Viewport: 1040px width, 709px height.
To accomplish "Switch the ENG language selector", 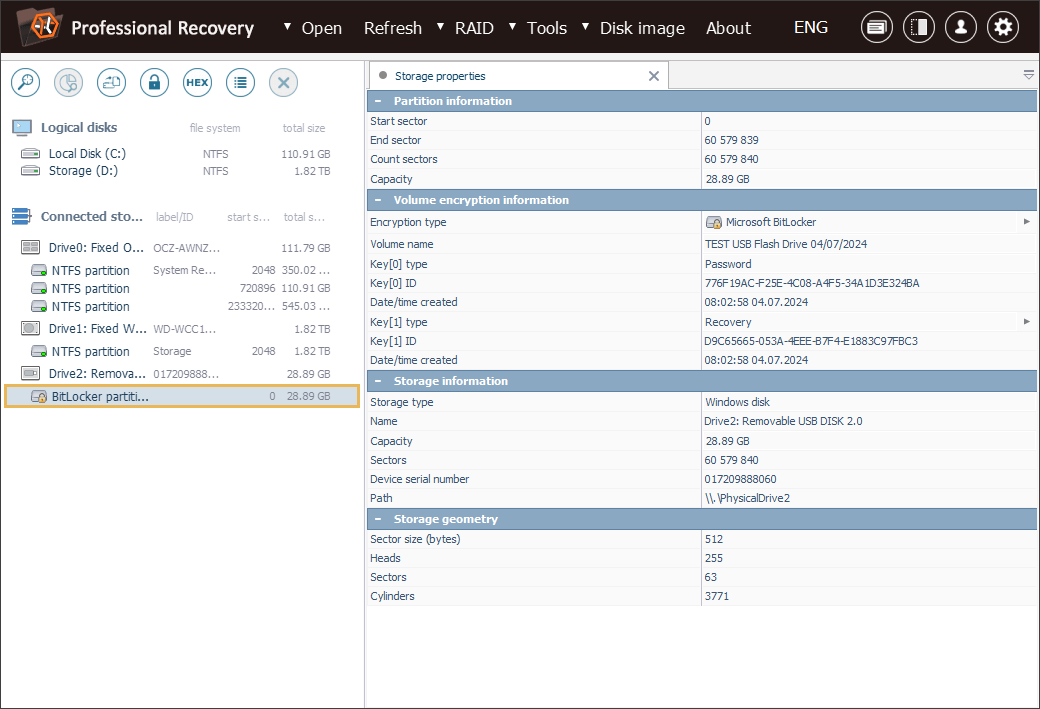I will (811, 27).
